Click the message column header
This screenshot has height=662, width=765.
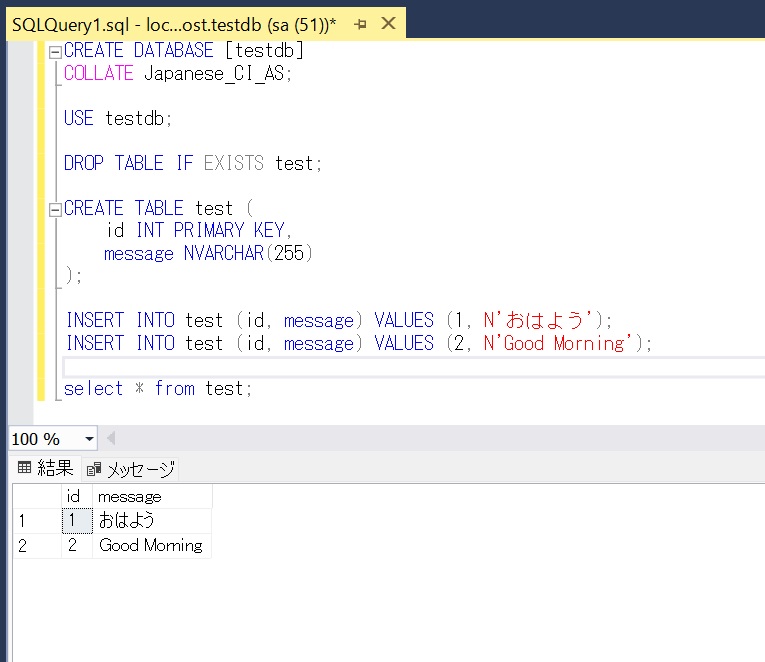[x=152, y=496]
